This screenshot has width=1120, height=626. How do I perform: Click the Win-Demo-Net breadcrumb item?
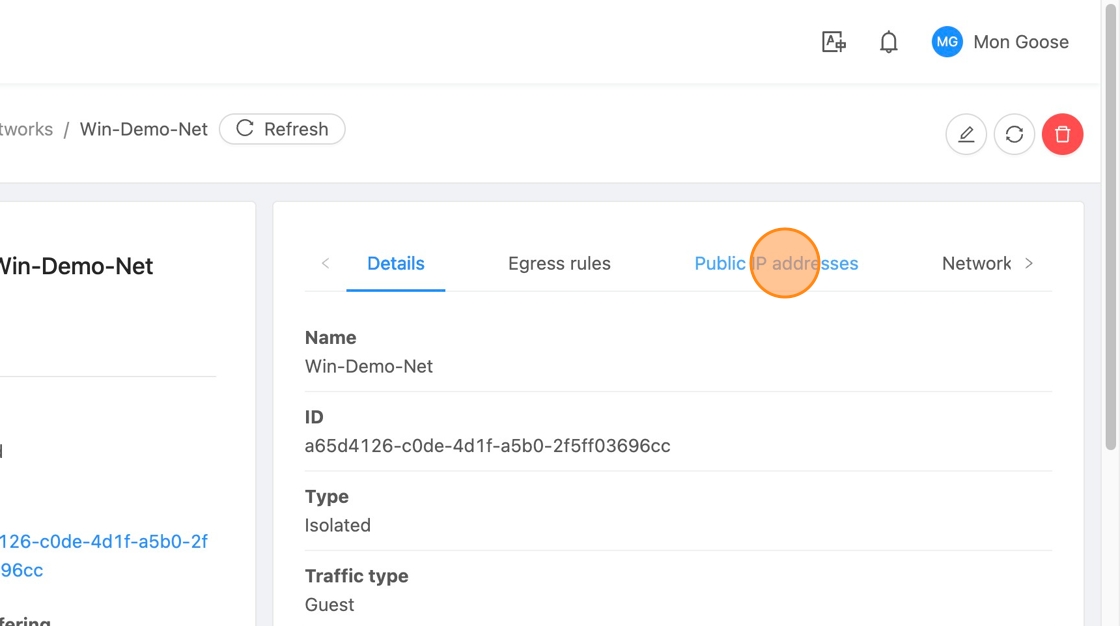144,129
